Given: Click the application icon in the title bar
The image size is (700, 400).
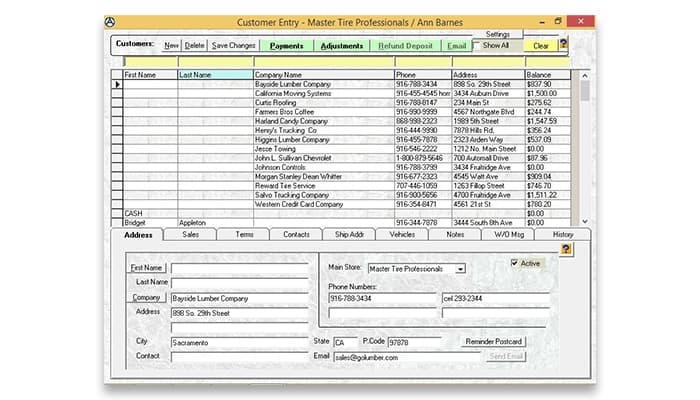Looking at the screenshot, I should click(111, 20).
